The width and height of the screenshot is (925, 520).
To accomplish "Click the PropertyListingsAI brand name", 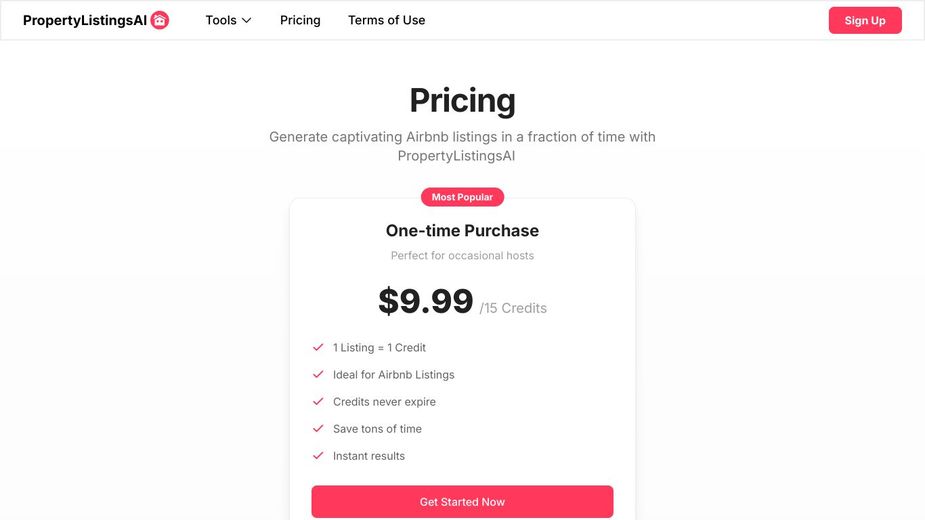I will (85, 20).
